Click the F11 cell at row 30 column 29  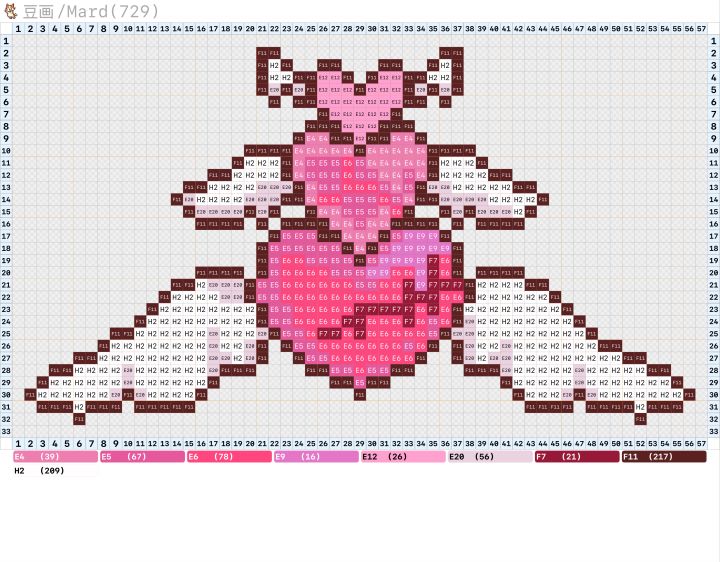point(360,394)
